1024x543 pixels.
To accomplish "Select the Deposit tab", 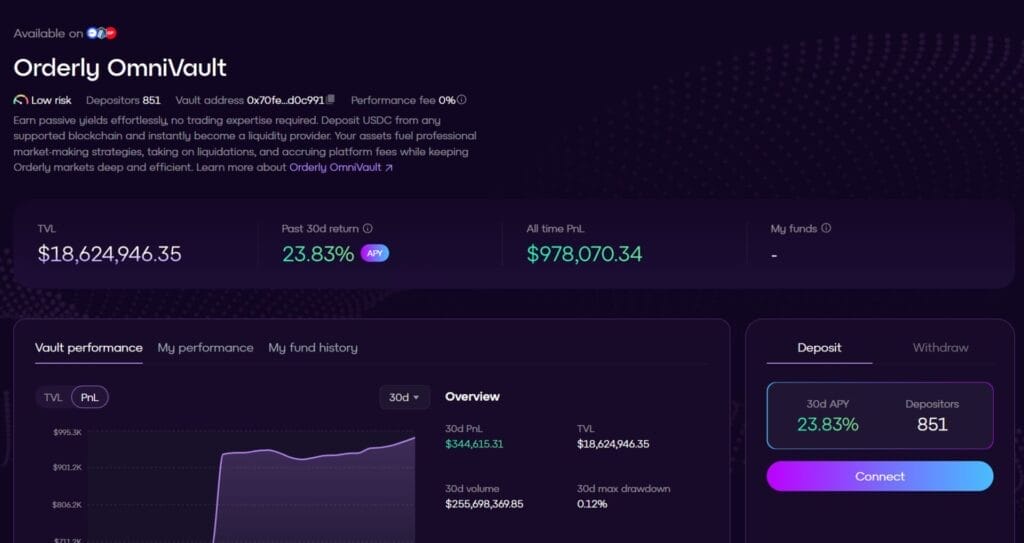I will [819, 348].
